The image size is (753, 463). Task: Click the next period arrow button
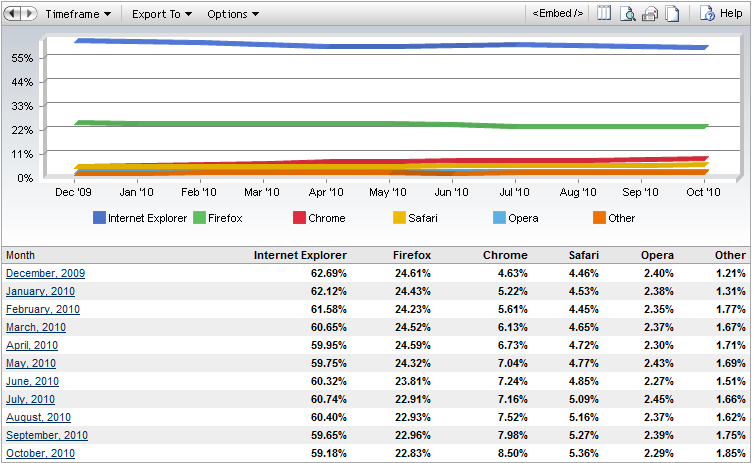tap(28, 14)
